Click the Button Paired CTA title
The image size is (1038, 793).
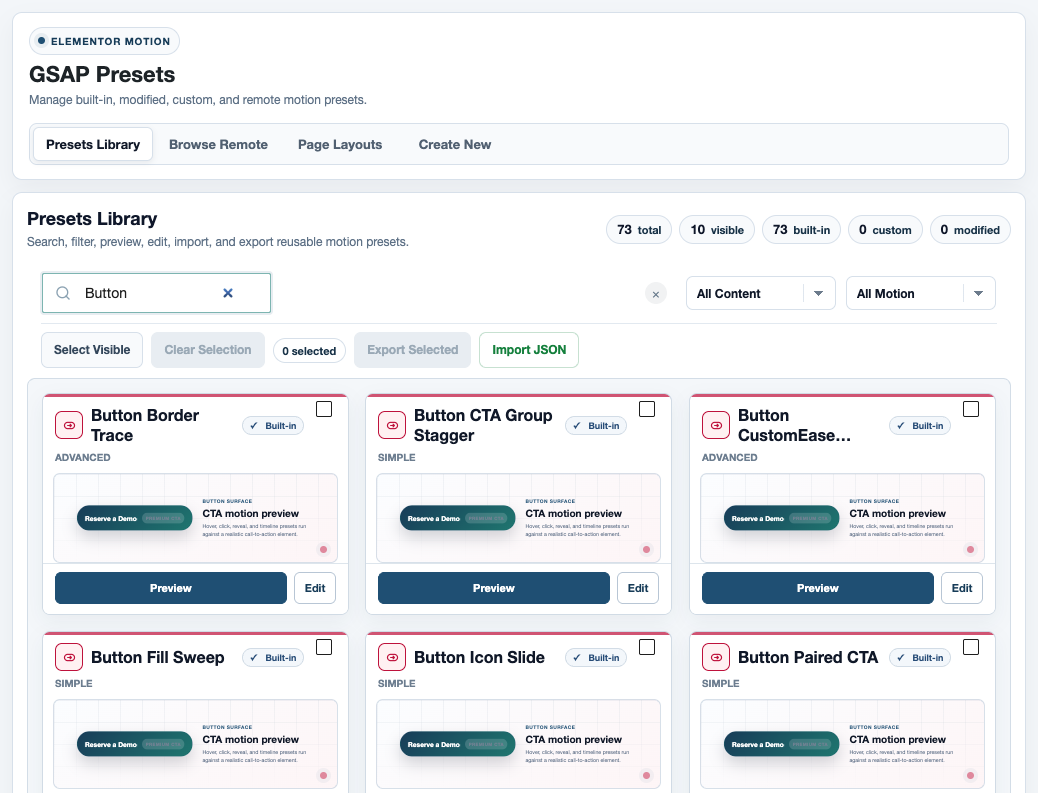(808, 657)
